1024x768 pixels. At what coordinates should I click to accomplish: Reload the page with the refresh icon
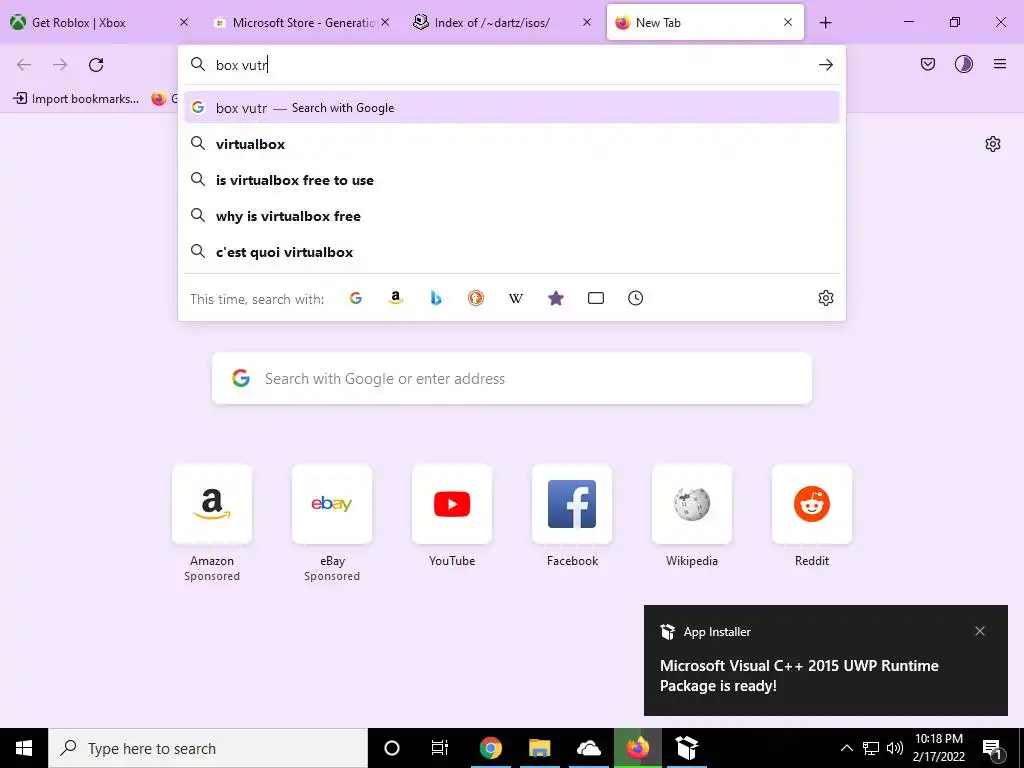click(96, 64)
